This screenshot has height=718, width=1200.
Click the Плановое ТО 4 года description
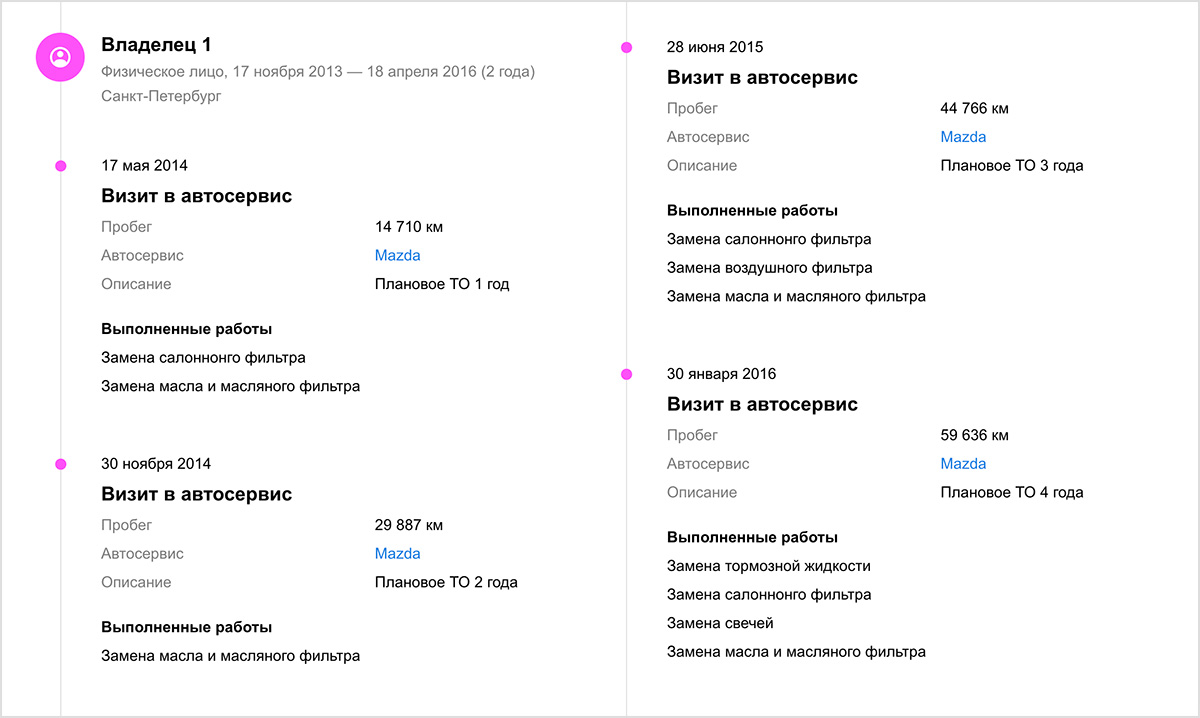coord(1012,492)
